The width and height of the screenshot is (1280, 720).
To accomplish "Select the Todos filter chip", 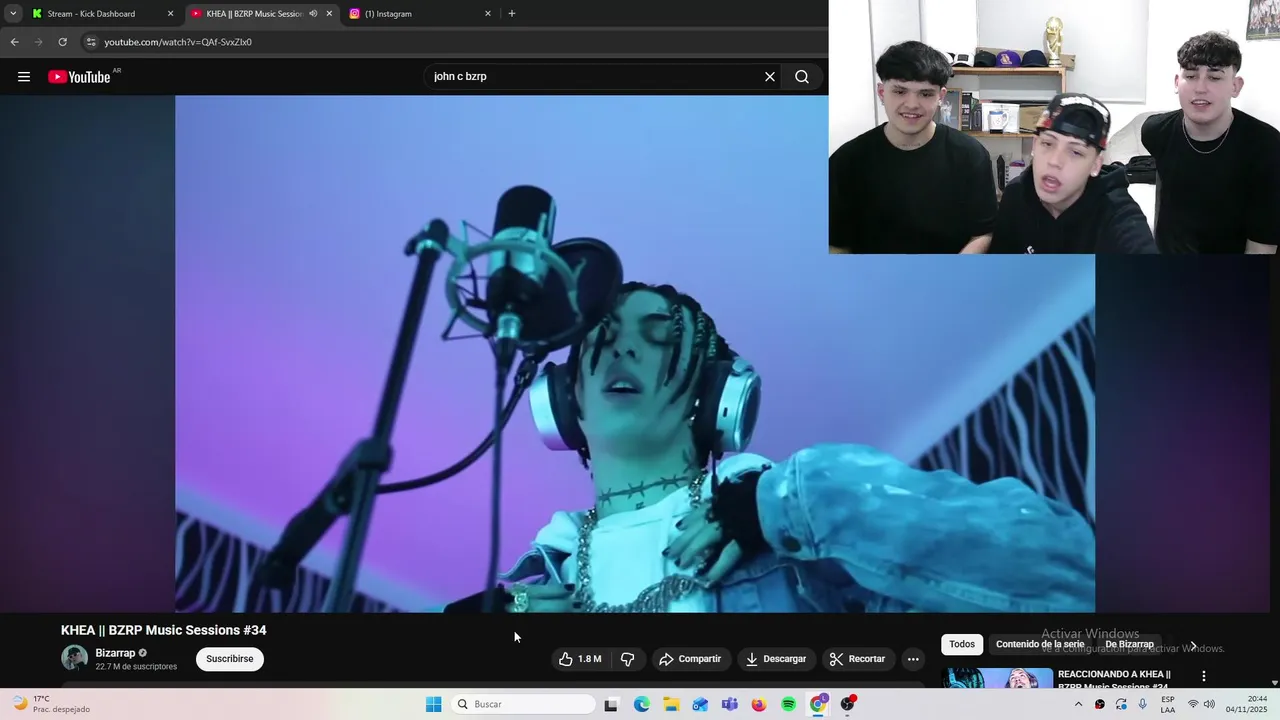I will [962, 645].
